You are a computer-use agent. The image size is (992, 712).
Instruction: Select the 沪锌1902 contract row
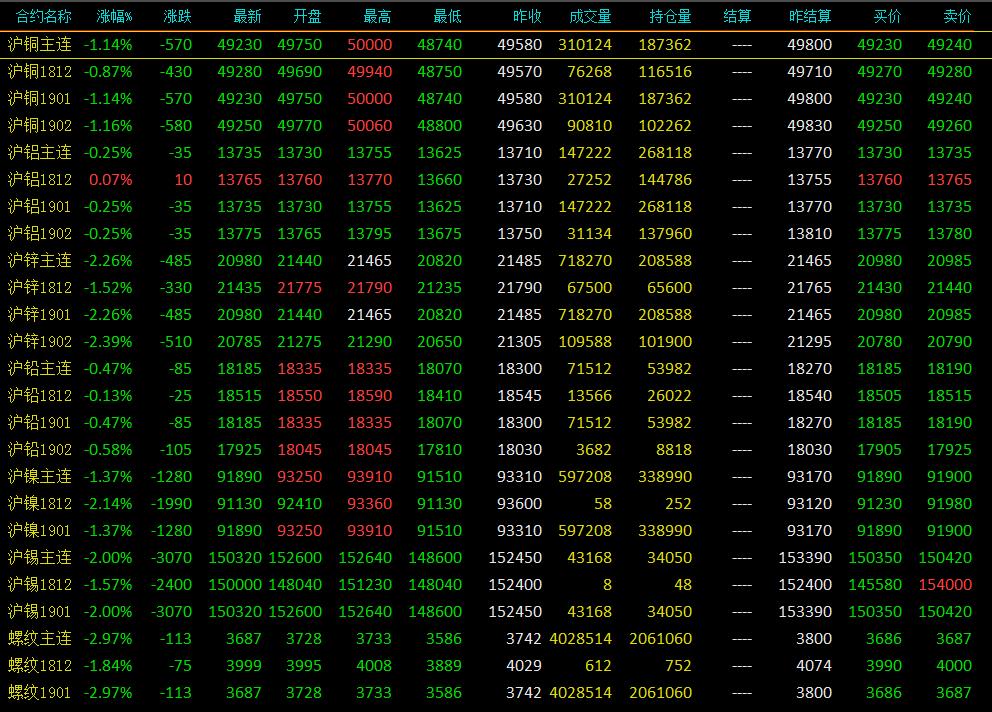pos(496,342)
